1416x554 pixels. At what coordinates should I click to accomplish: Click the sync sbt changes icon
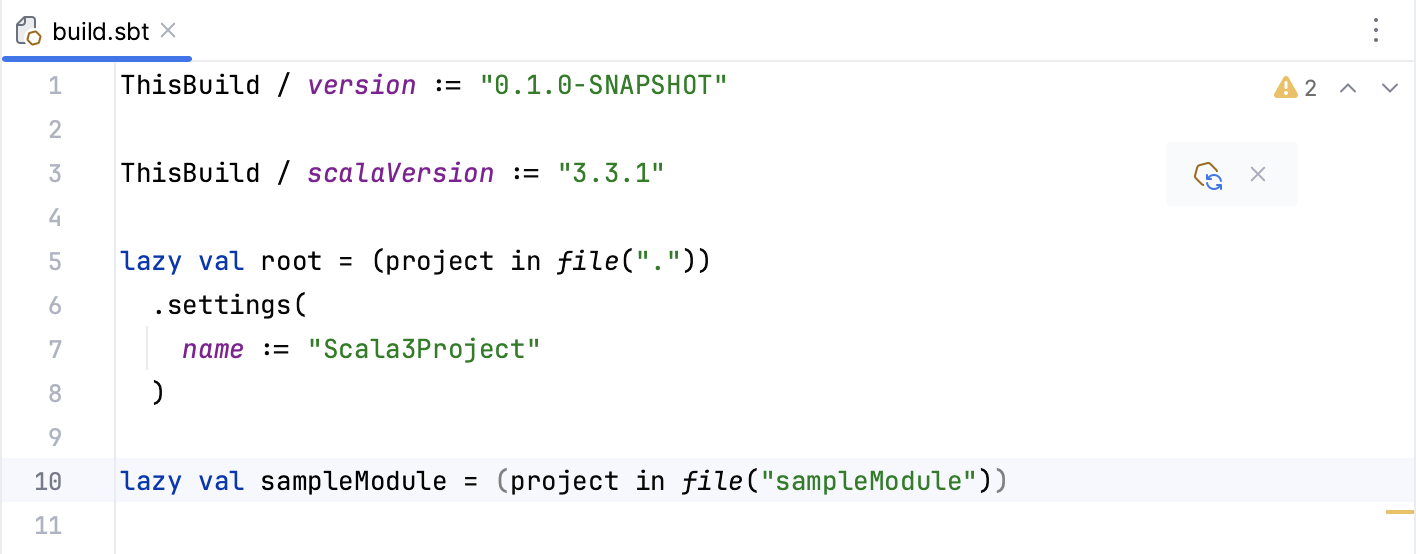tap(1209, 175)
